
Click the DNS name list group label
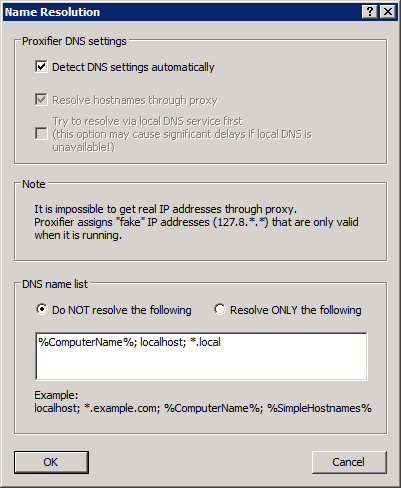55,284
